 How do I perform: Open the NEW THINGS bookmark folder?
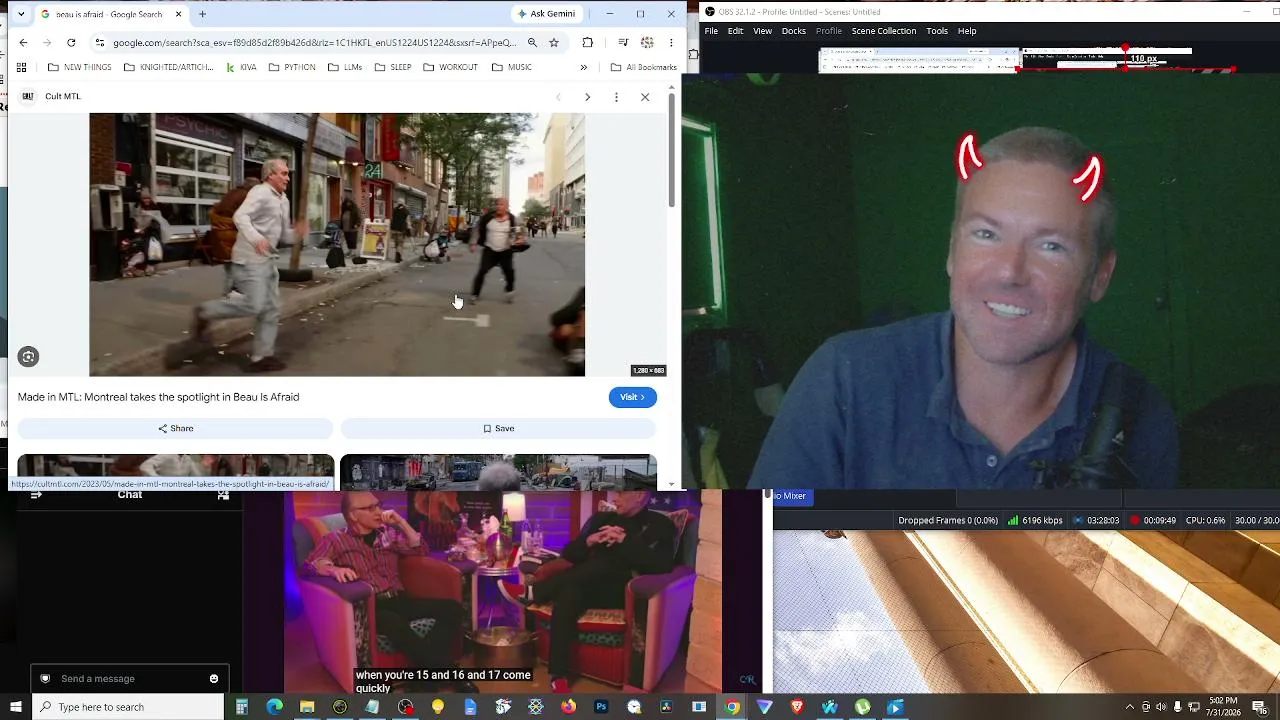point(80,67)
